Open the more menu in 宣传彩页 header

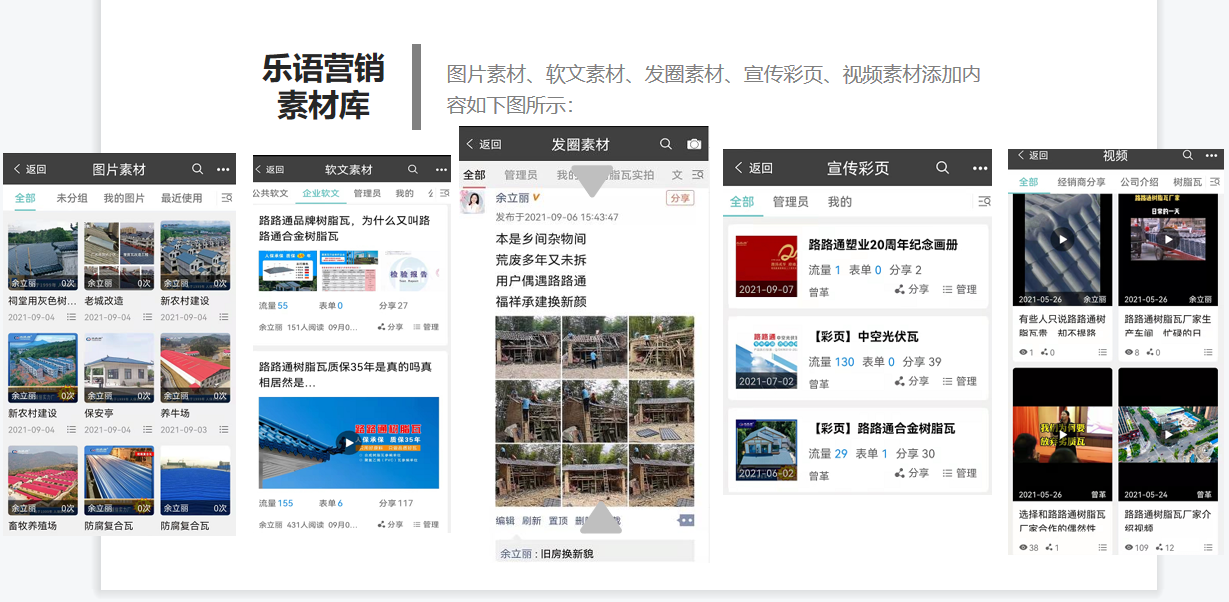pos(979,168)
